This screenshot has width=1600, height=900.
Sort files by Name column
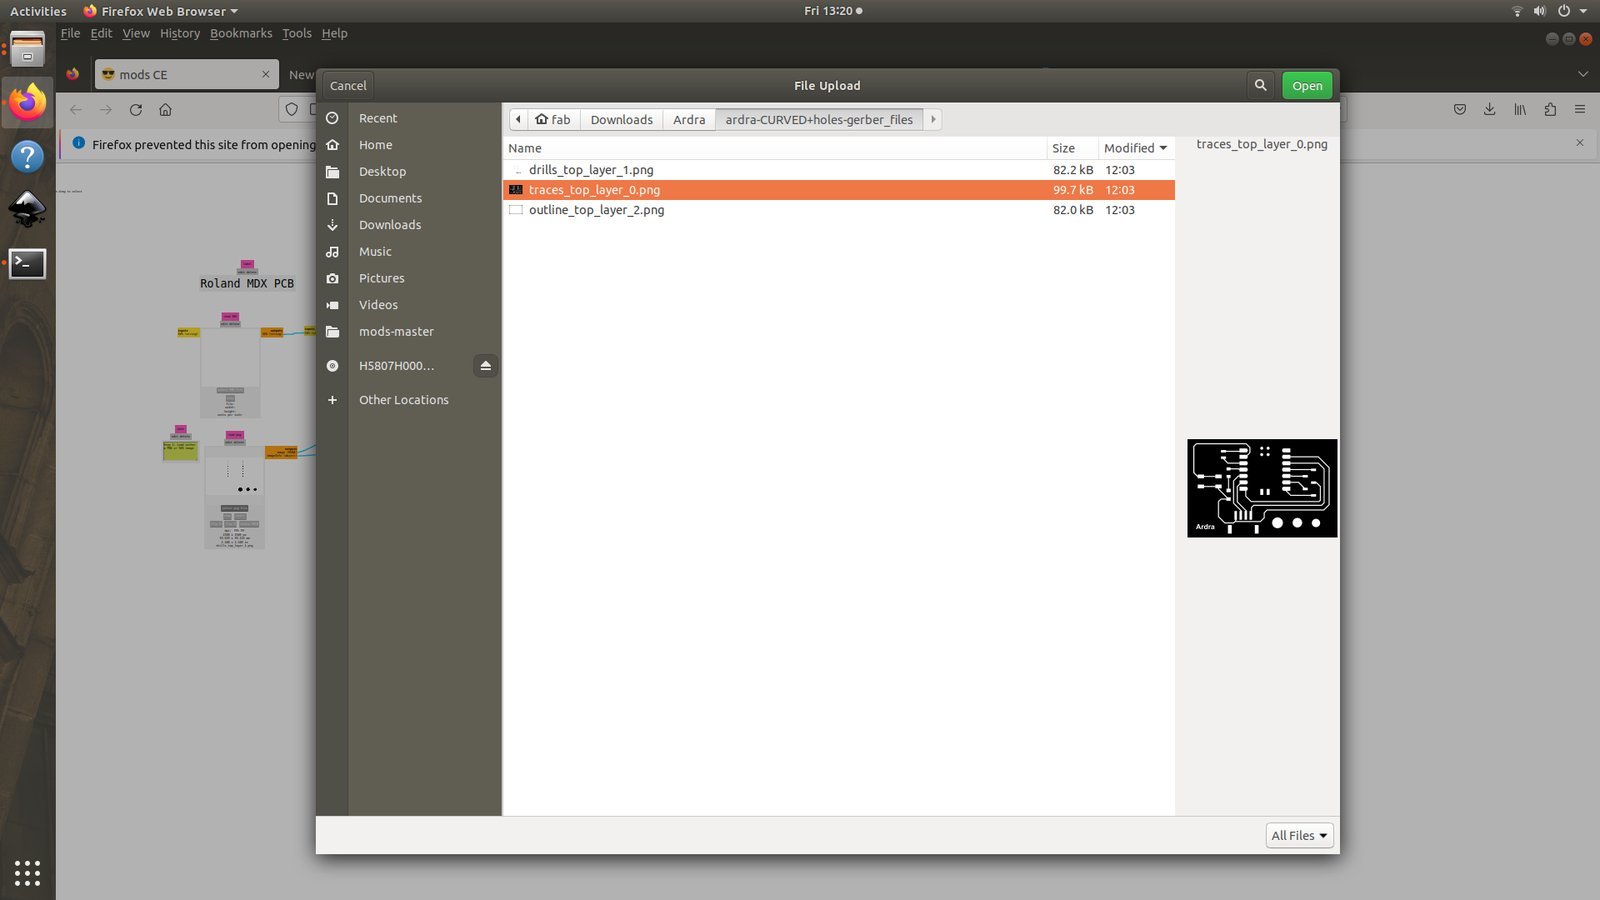tap(774, 148)
